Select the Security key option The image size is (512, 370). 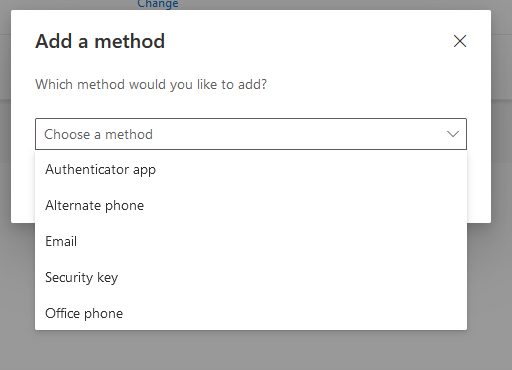click(251, 277)
